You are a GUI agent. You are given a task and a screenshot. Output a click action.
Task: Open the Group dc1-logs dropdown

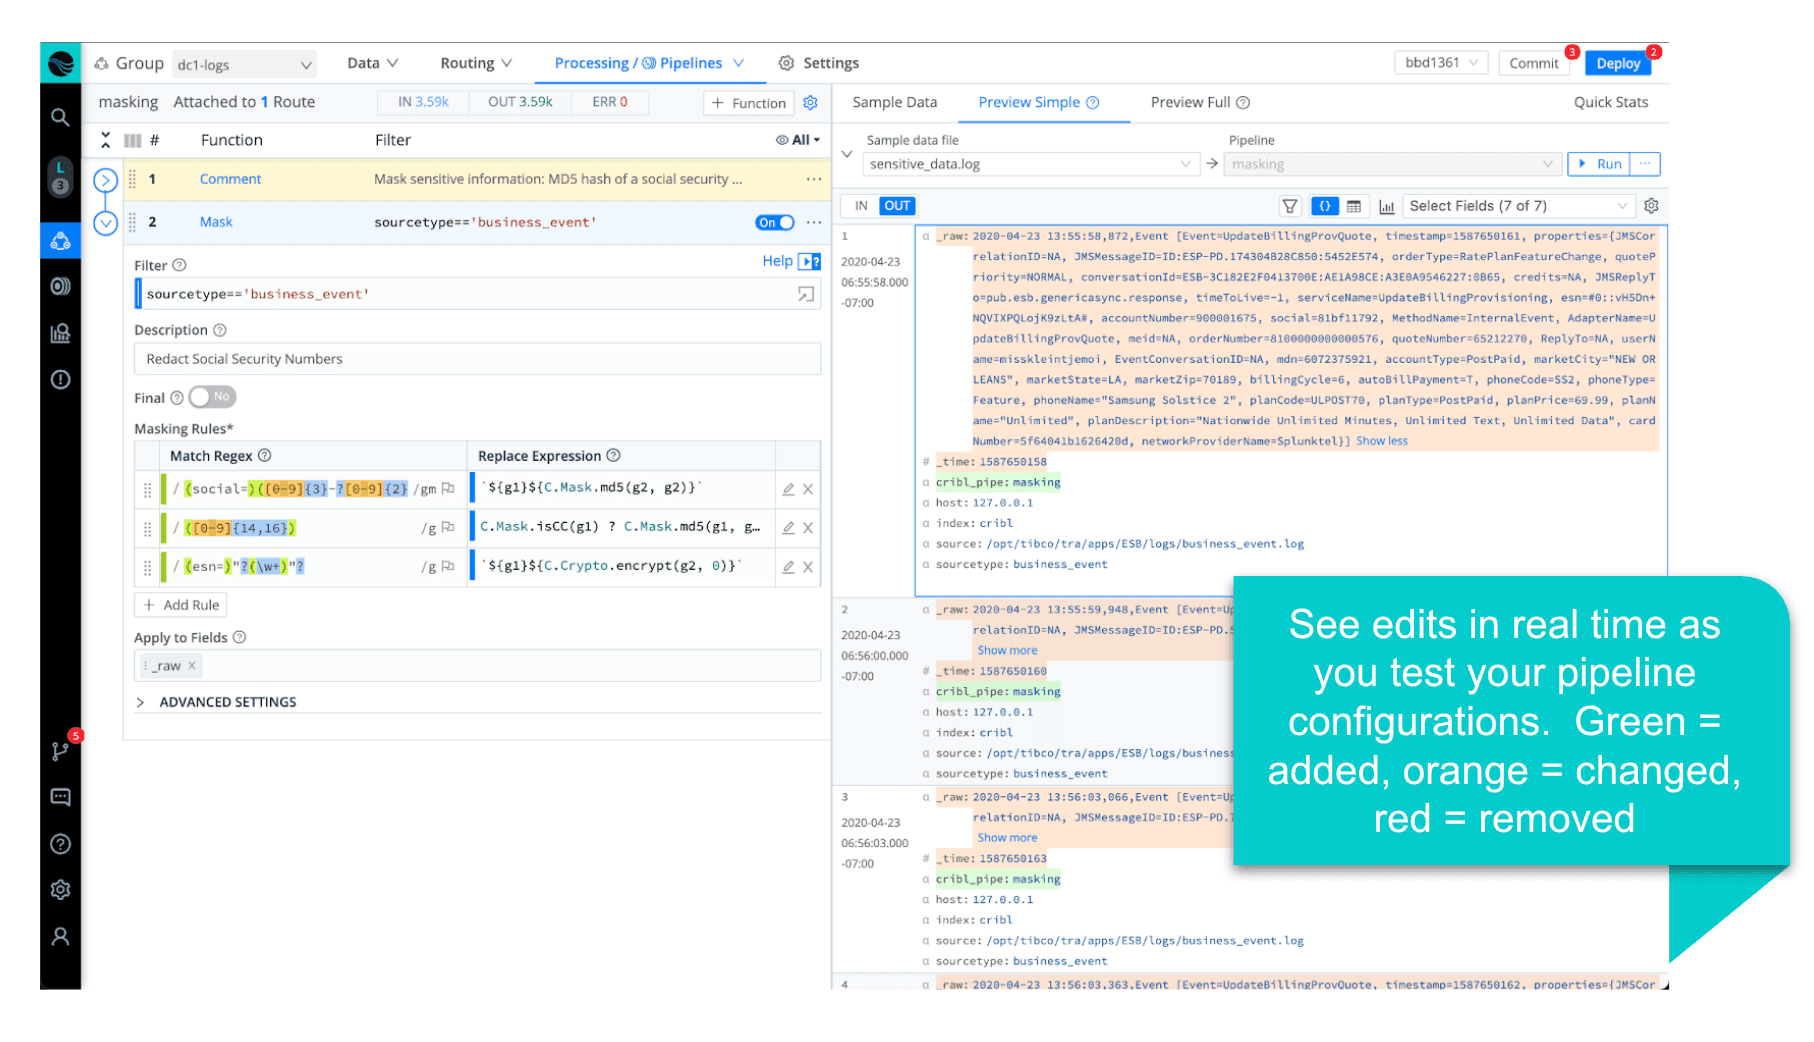(x=244, y=65)
